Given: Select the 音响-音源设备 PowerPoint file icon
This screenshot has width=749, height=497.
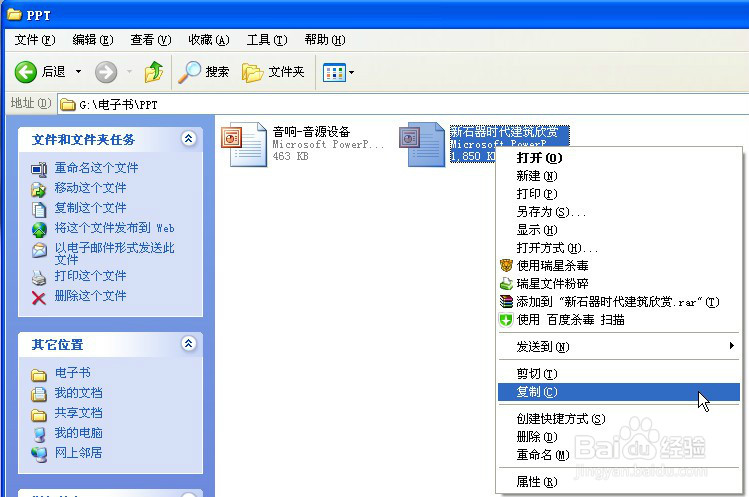Looking at the screenshot, I should tap(244, 144).
